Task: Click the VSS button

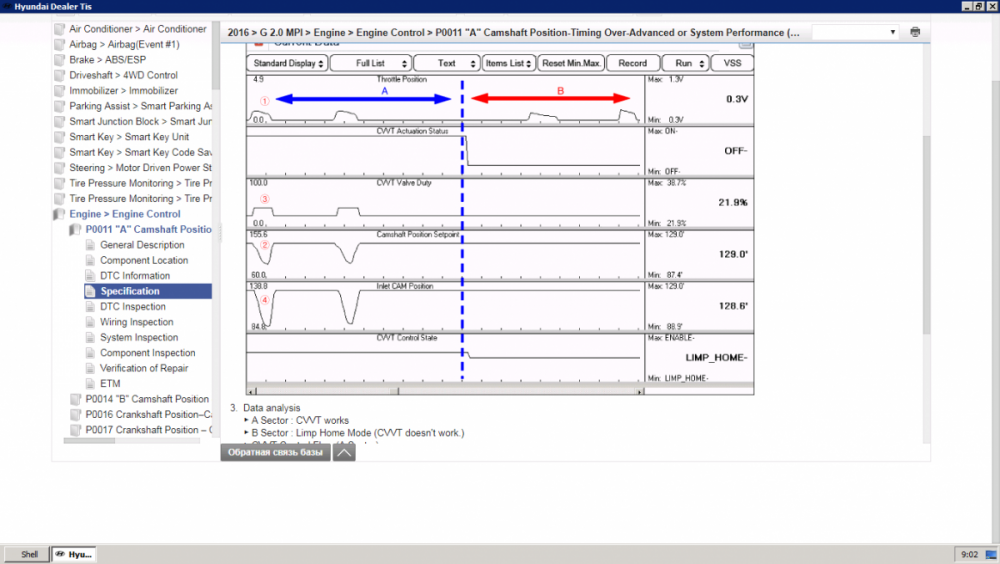Action: pyautogui.click(x=732, y=63)
